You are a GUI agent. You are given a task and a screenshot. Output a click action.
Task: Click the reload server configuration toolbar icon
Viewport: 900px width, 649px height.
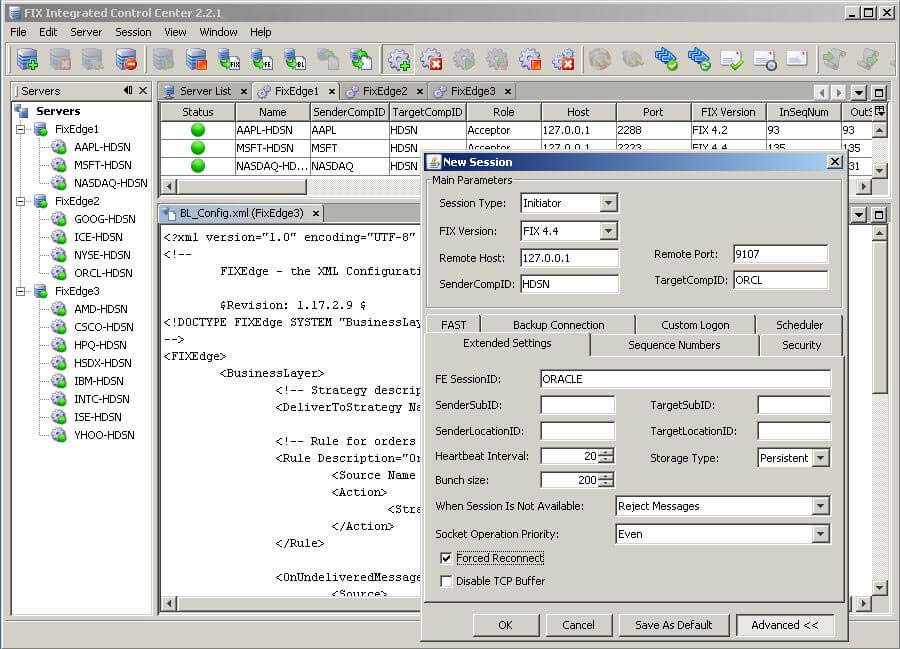(x=361, y=59)
